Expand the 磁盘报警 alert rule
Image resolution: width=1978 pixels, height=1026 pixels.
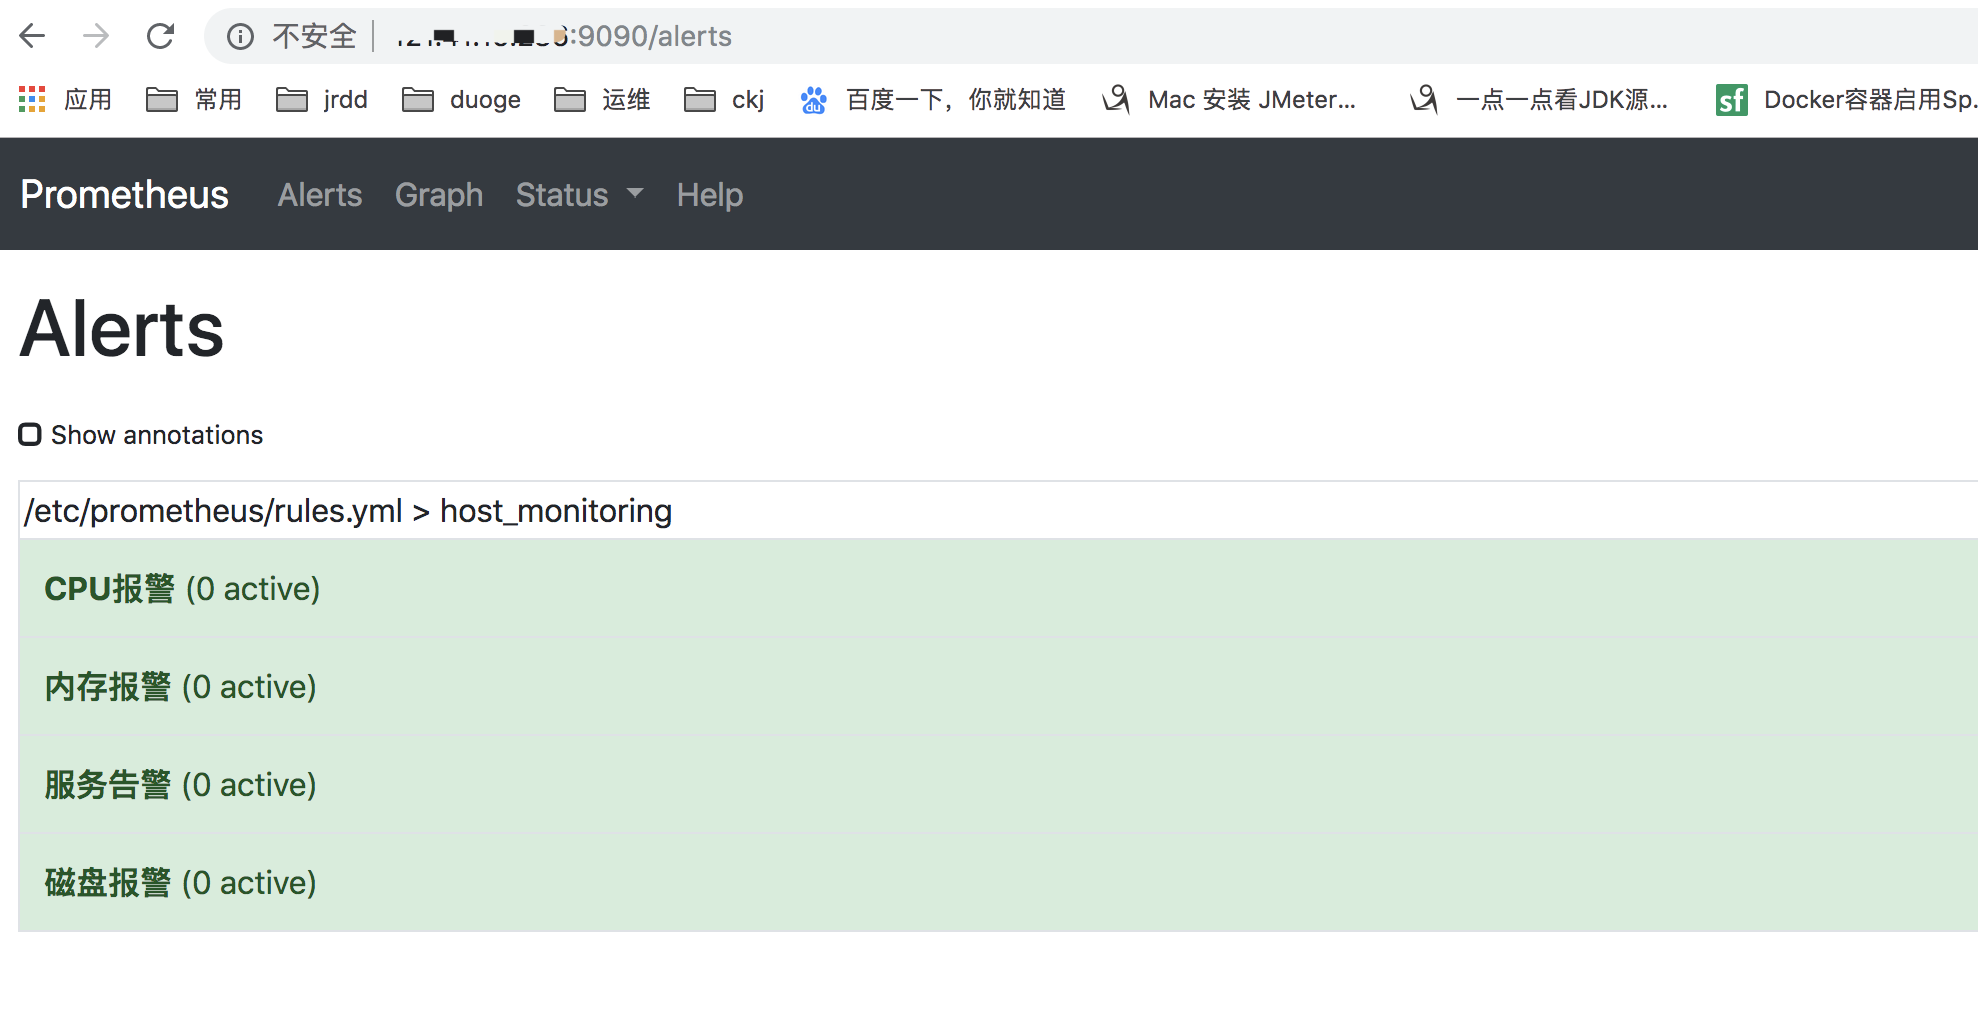pos(106,882)
